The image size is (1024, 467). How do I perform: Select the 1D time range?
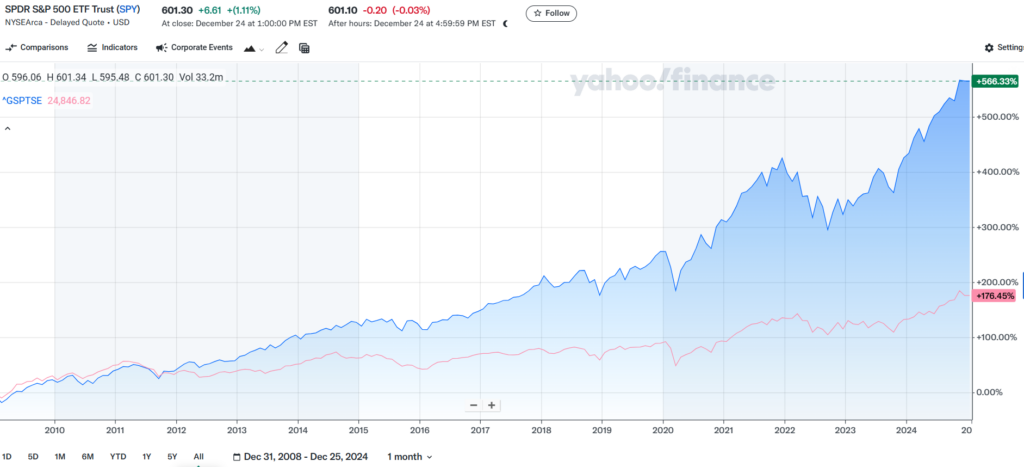pyautogui.click(x=8, y=457)
